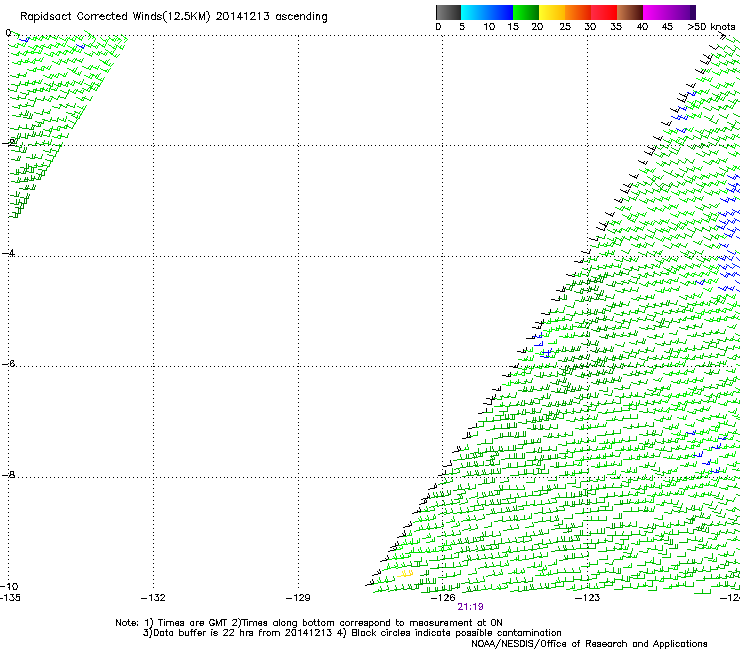Click legend label '25' under color bar
Screen dimensions: 740x650
click(565, 27)
